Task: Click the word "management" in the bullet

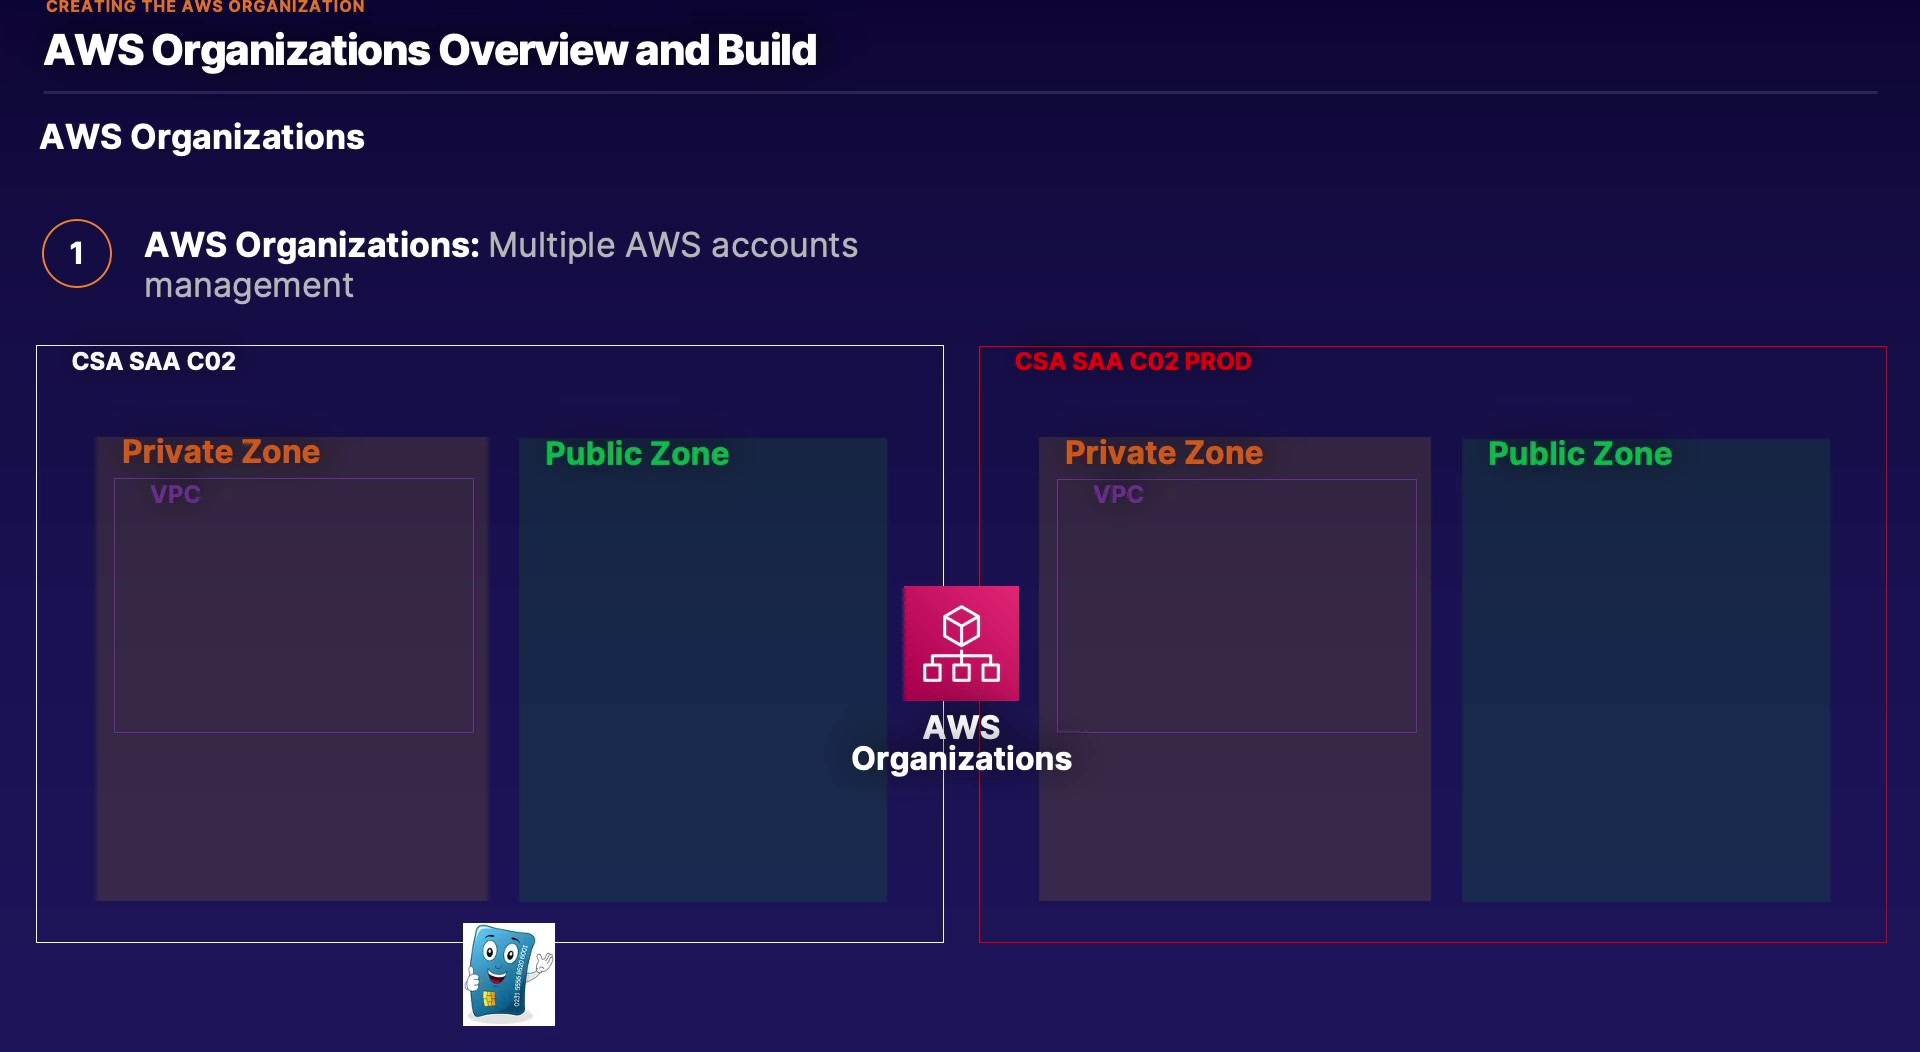Action: (x=249, y=286)
